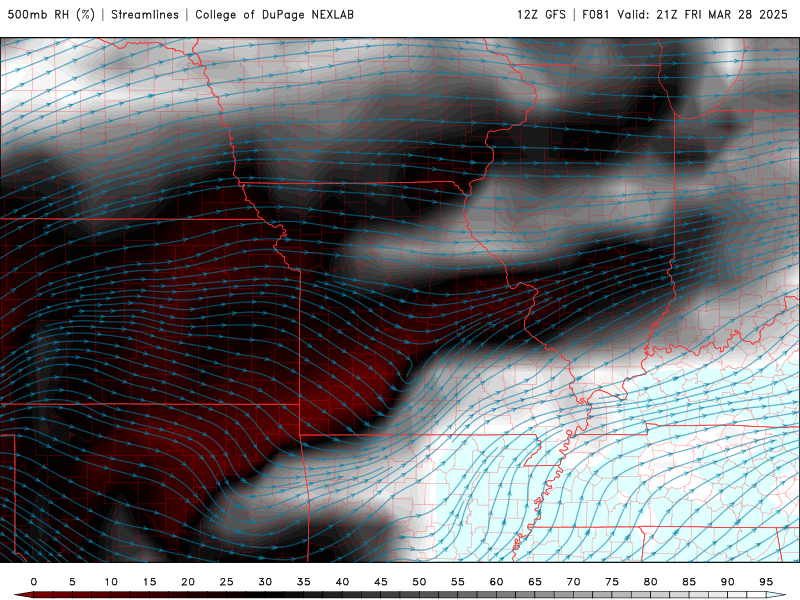Click the gray colorbar swatch between 50 and 55
The width and height of the screenshot is (800, 600).
(439, 595)
